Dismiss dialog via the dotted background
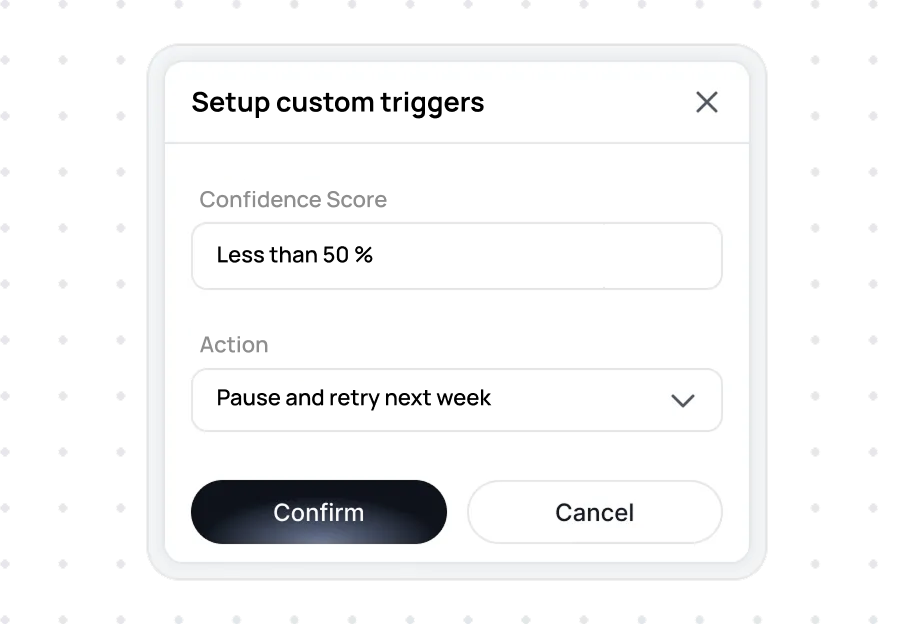912x624 pixels. point(64,314)
